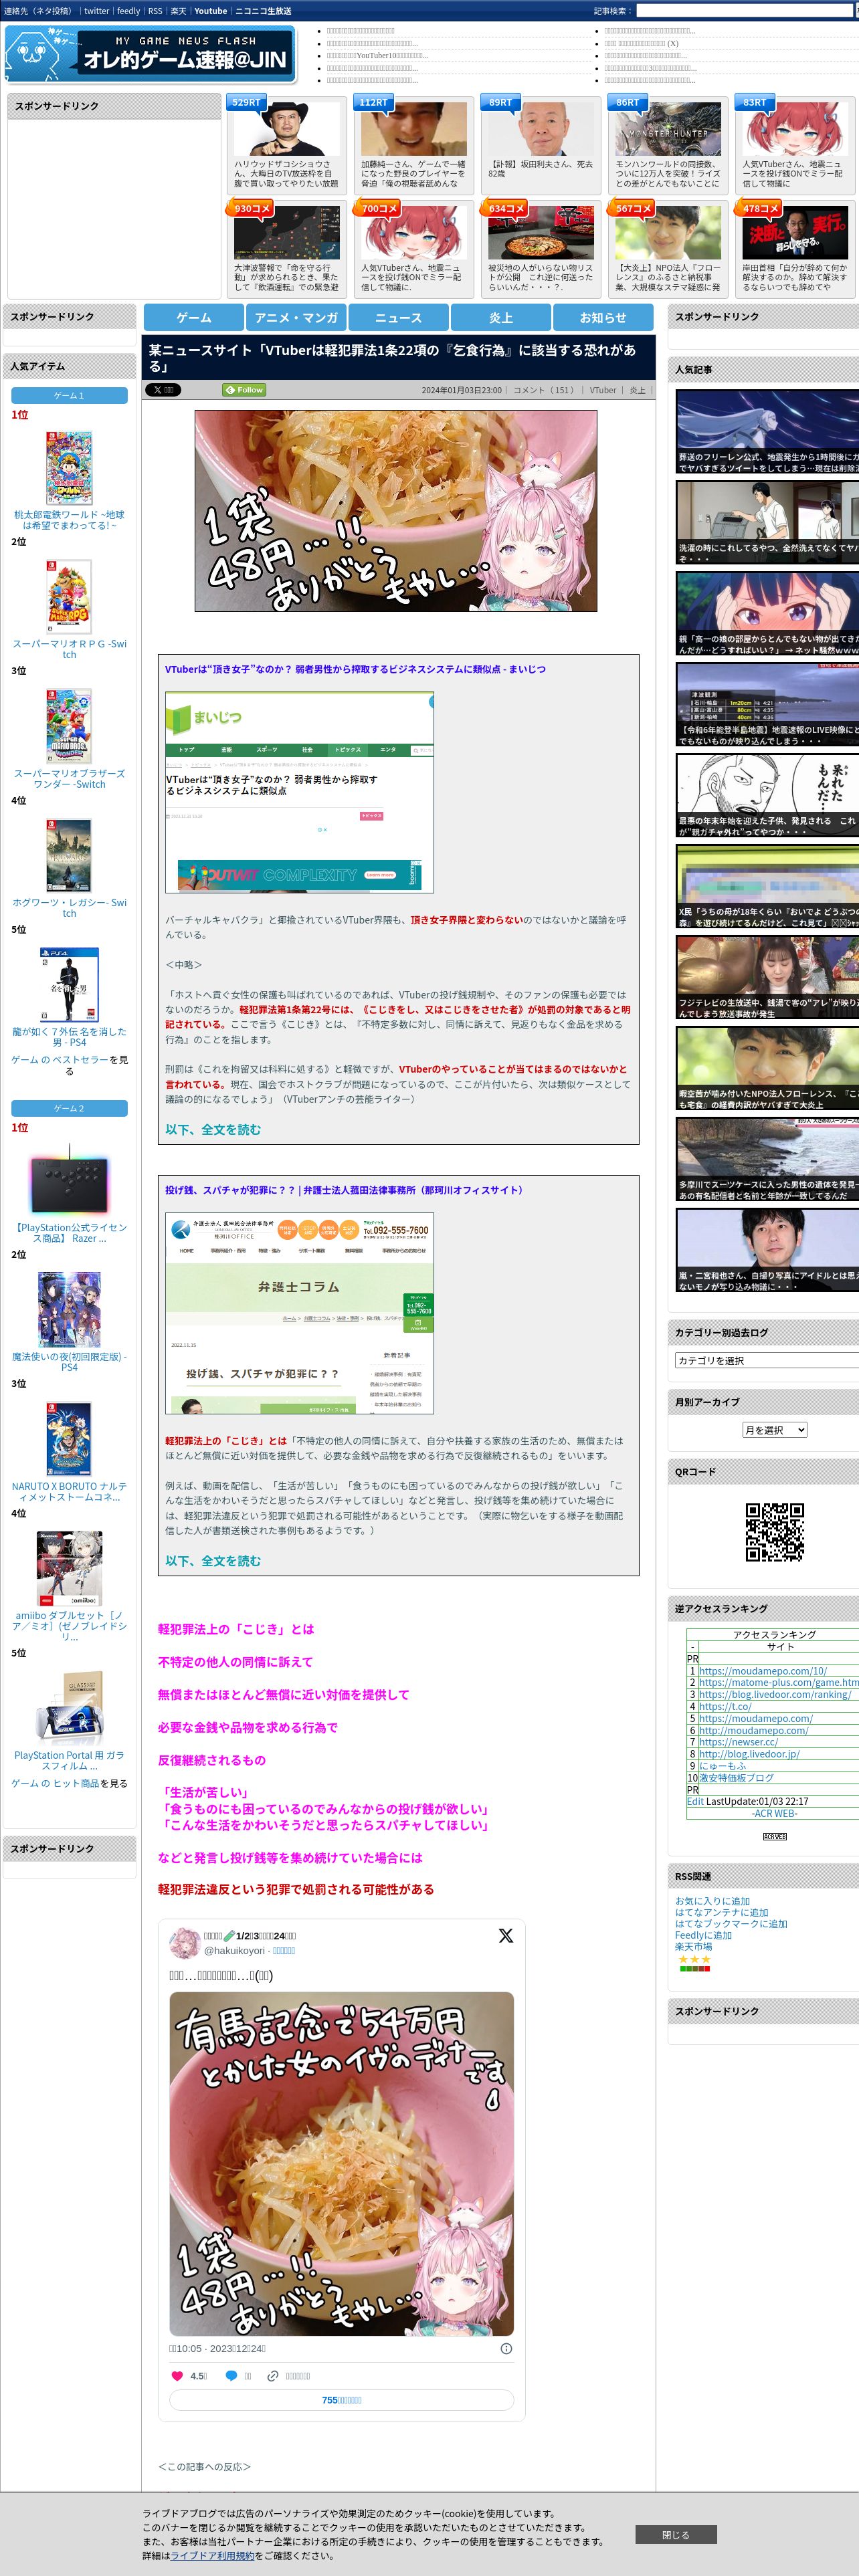Click the QR code image
Screen dimensions: 859x2576
pyautogui.click(x=775, y=1531)
